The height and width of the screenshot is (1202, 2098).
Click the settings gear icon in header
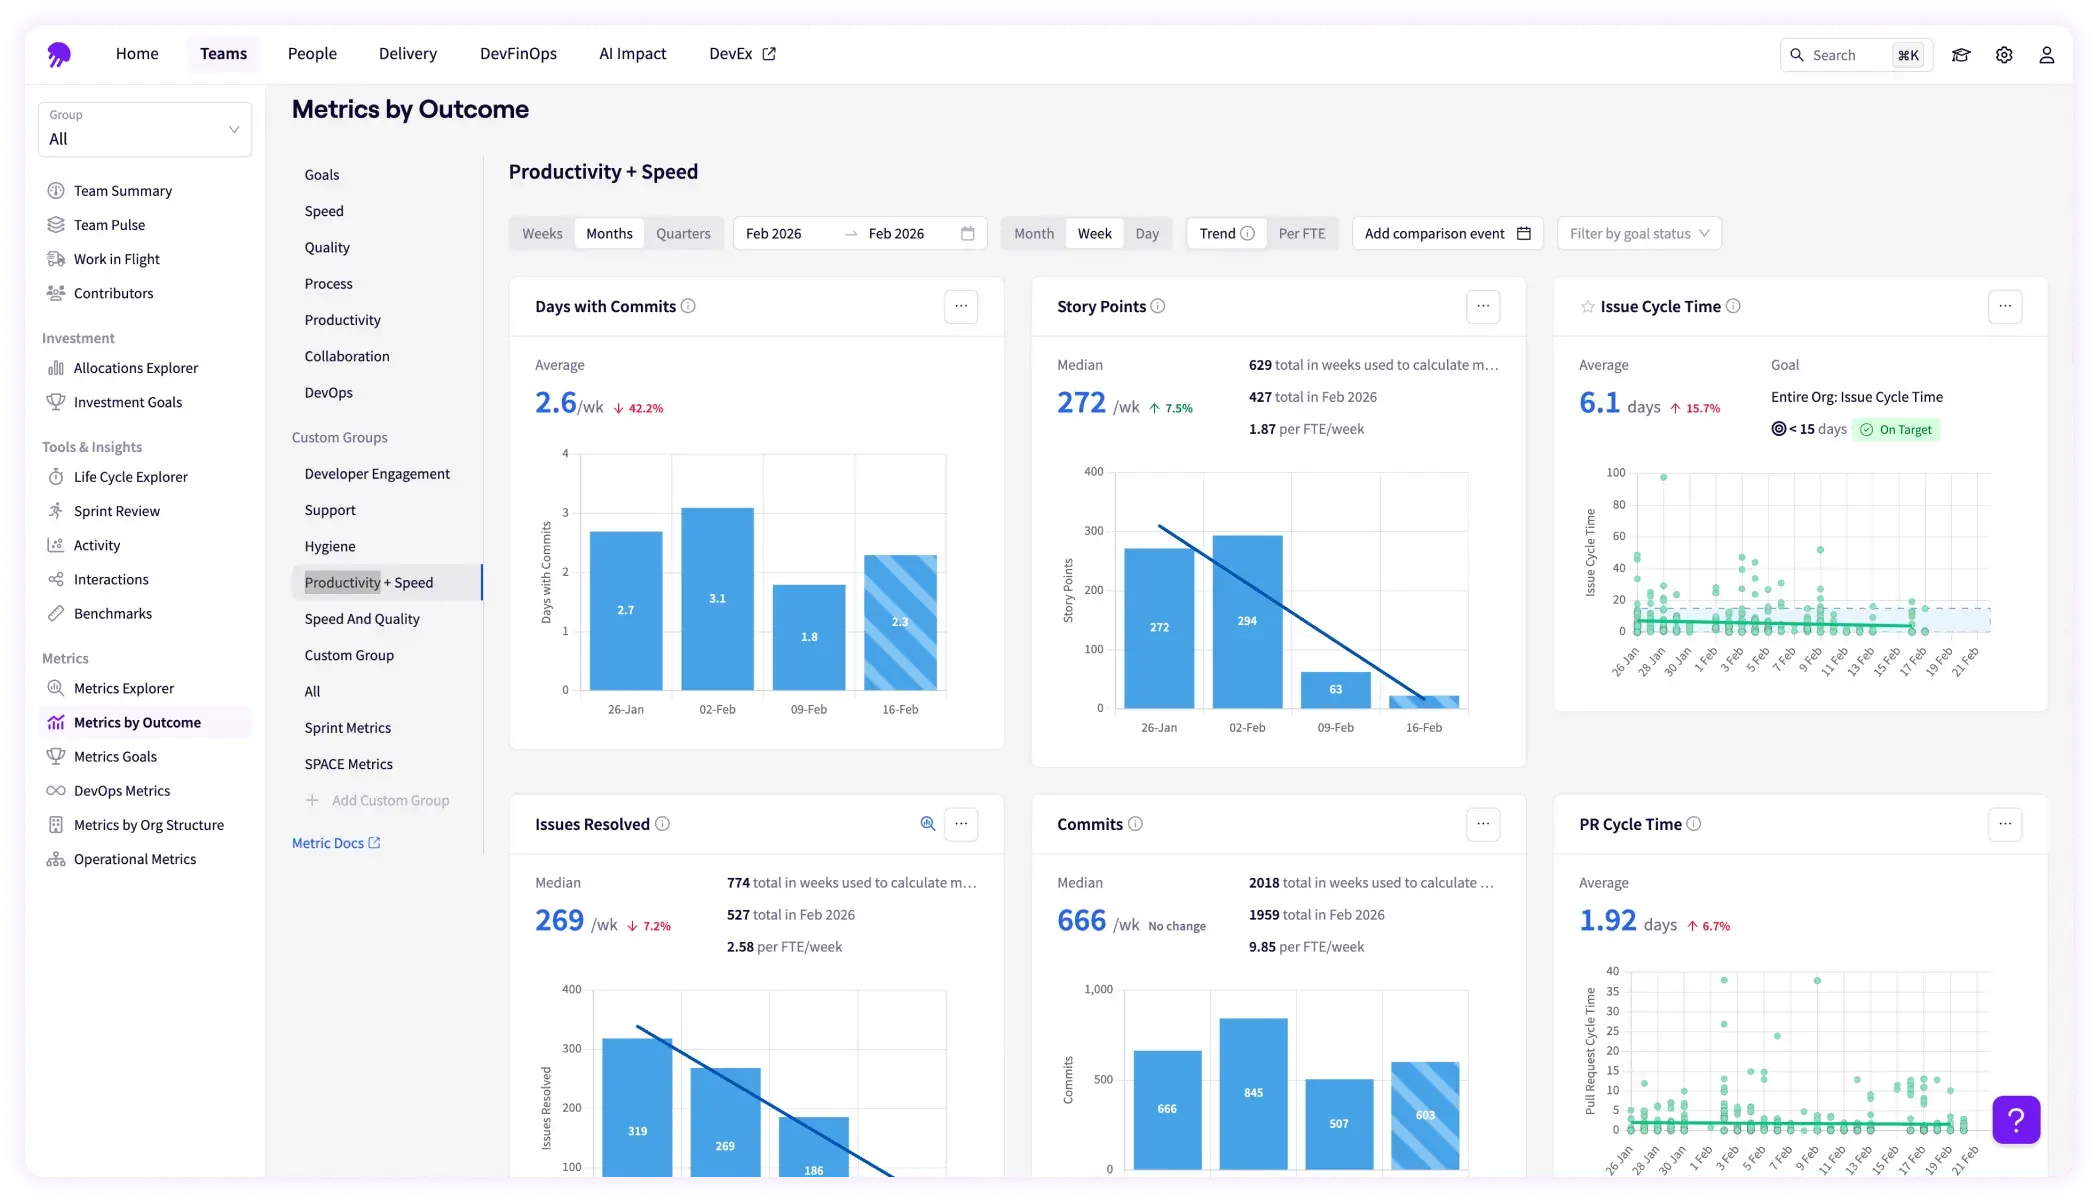2004,55
